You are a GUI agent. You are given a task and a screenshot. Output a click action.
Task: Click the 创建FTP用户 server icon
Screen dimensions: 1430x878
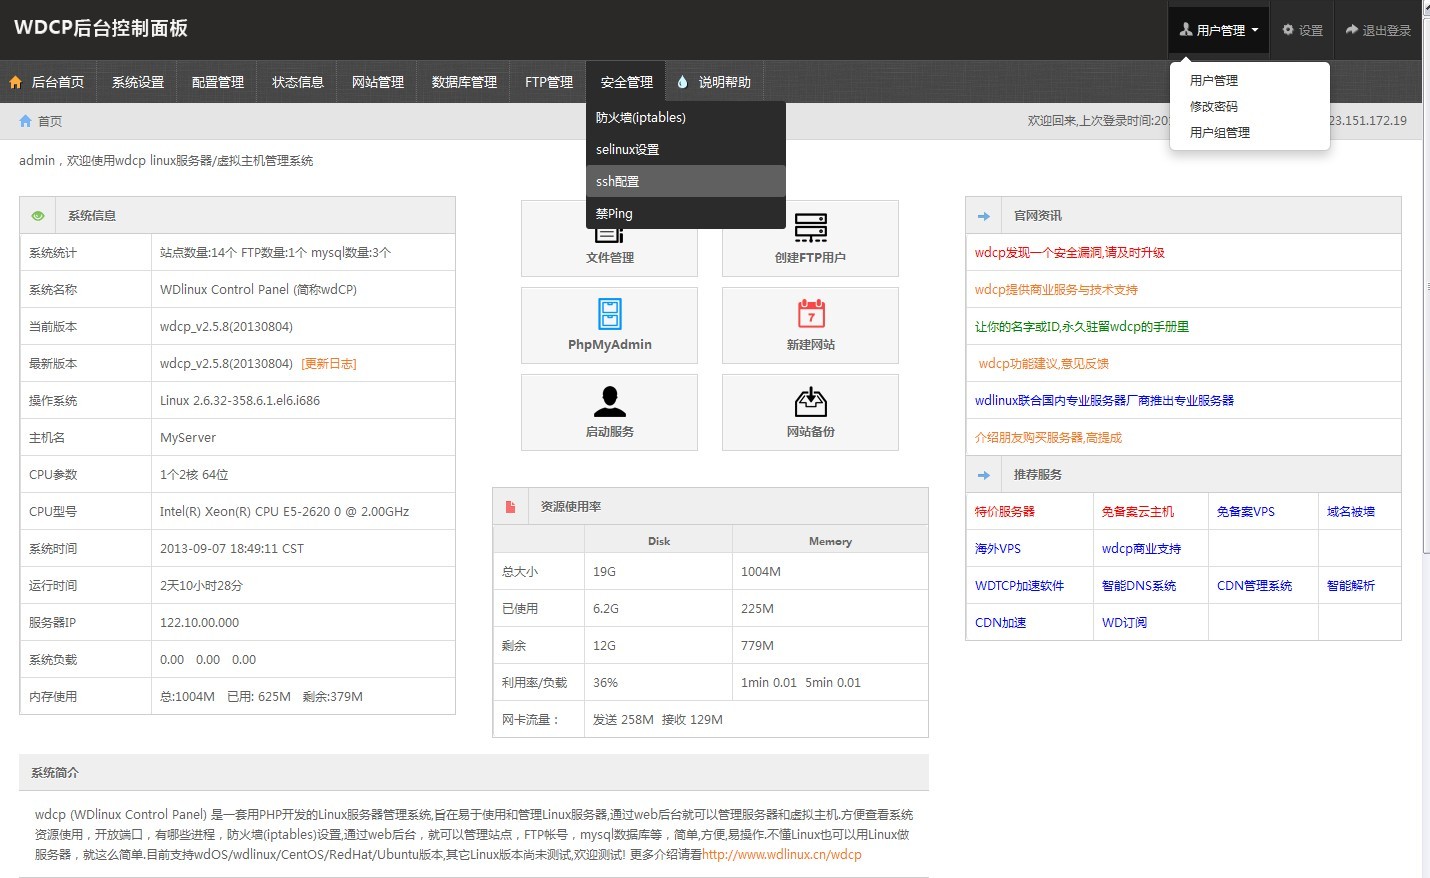[x=810, y=228]
